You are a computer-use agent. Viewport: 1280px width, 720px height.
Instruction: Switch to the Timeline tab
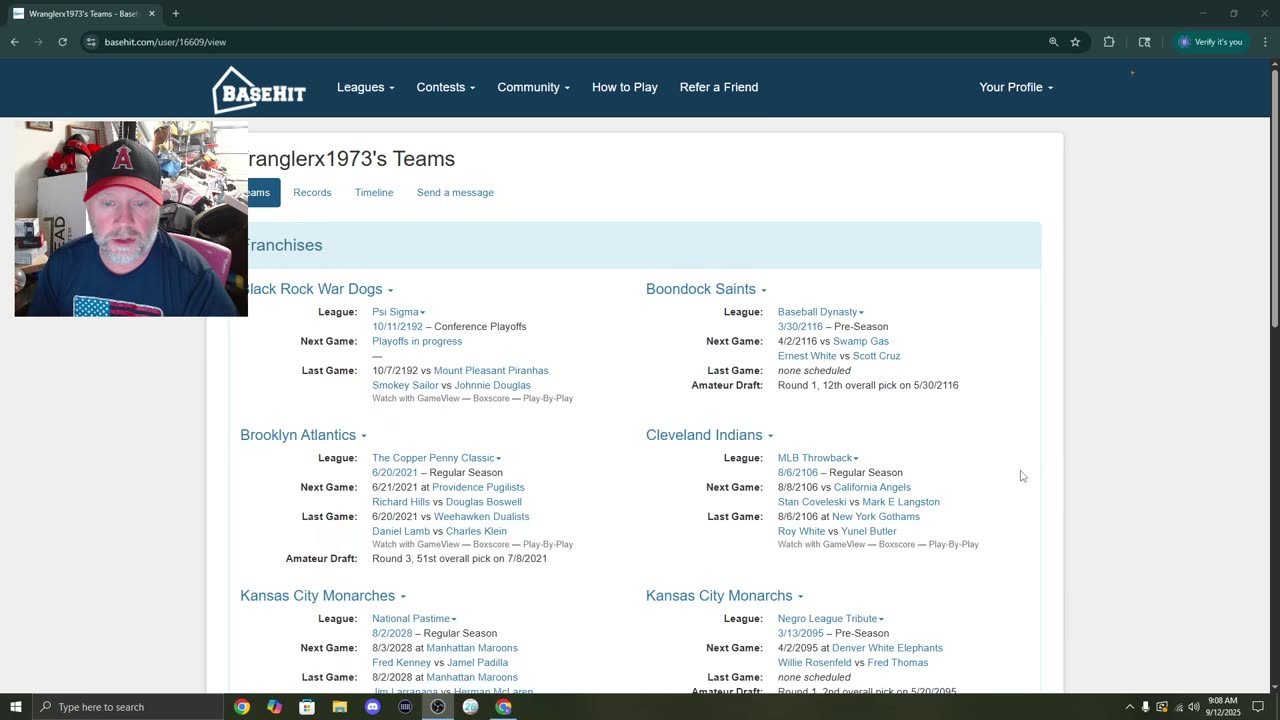pos(374,192)
